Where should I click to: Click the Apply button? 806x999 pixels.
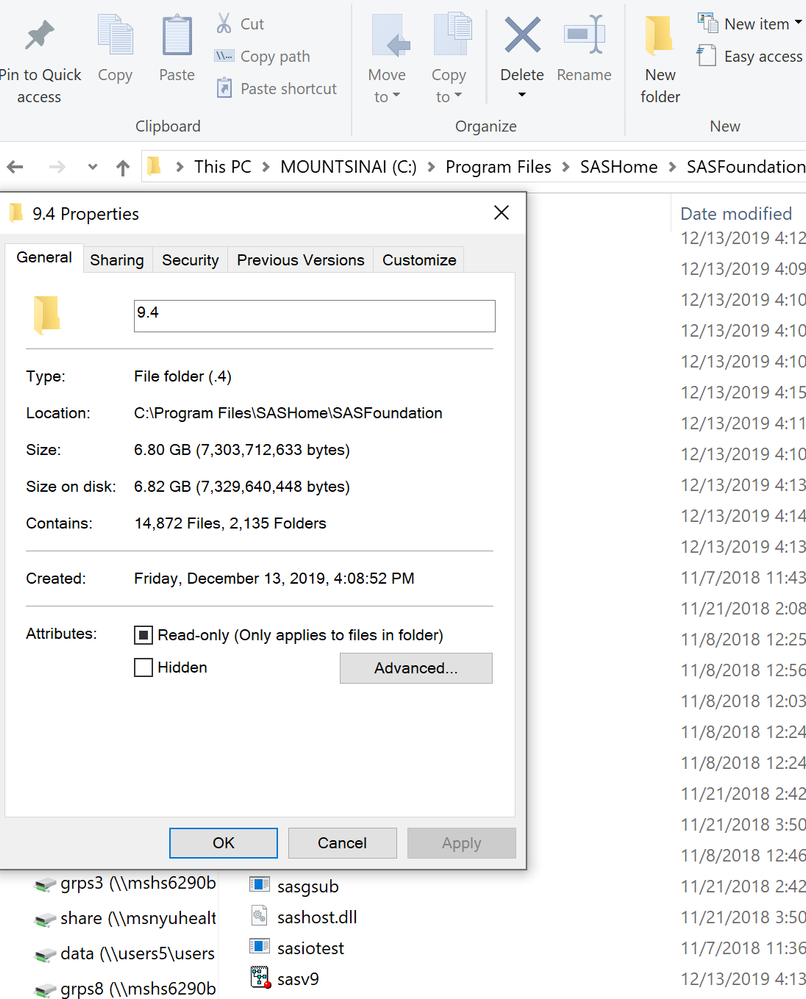tap(461, 843)
